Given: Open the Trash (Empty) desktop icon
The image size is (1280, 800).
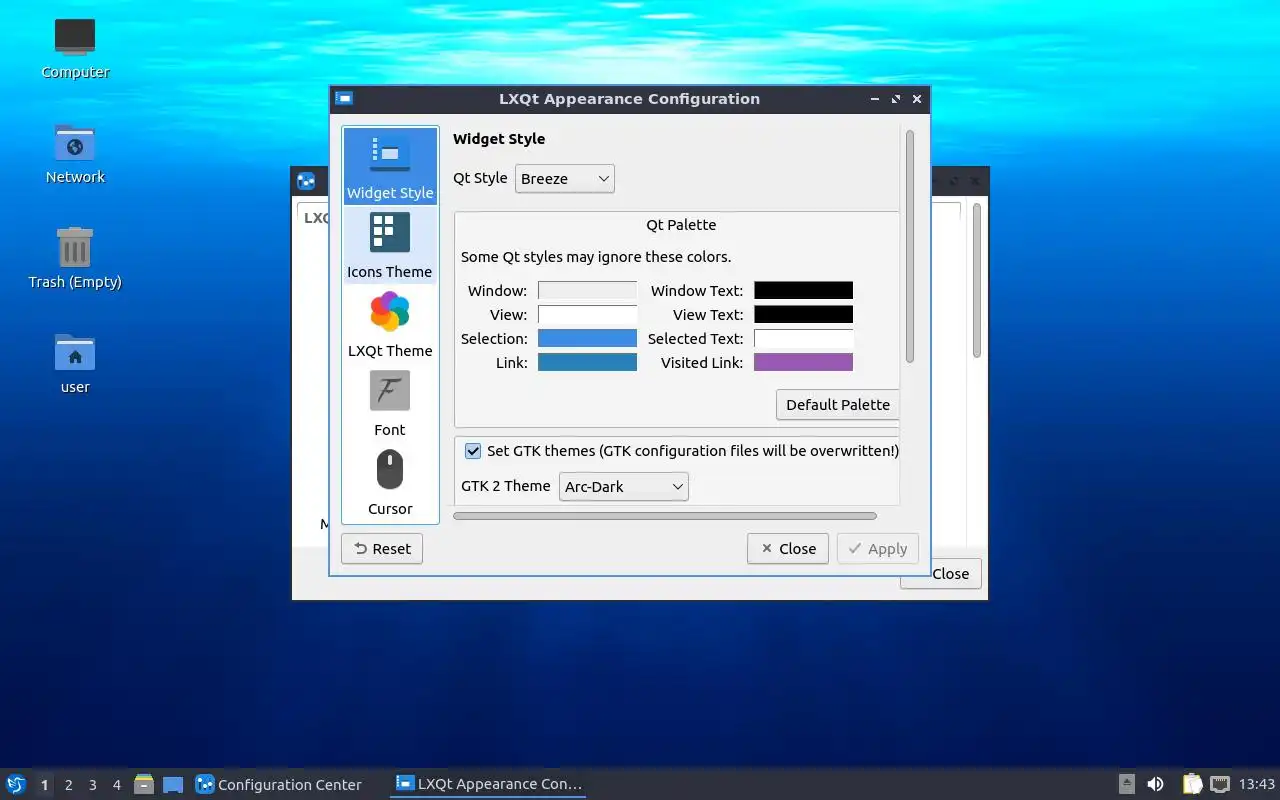Looking at the screenshot, I should pyautogui.click(x=75, y=258).
